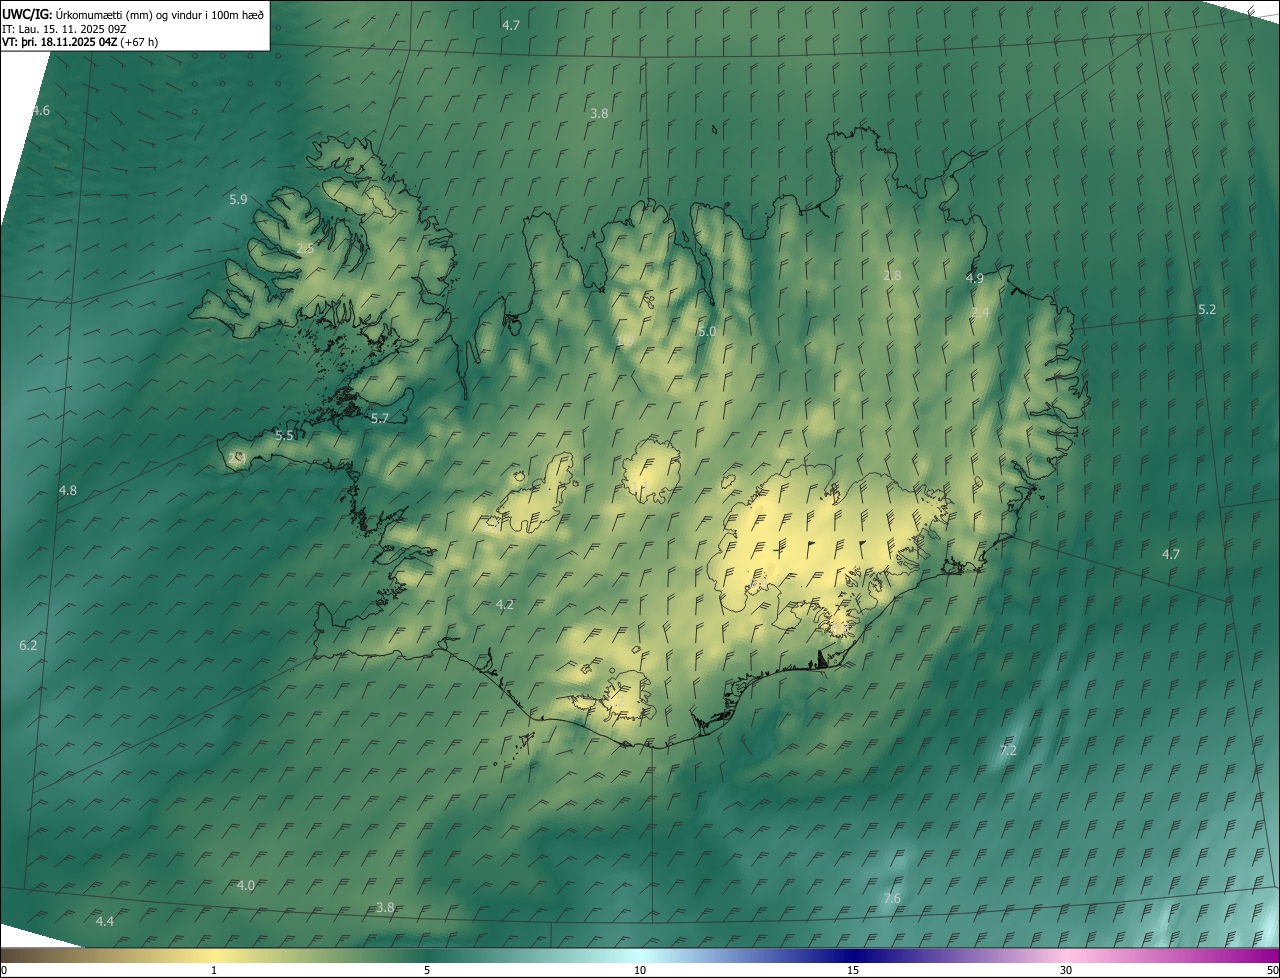
Task: Click the 4.8 value label on the map
Action: pyautogui.click(x=68, y=491)
